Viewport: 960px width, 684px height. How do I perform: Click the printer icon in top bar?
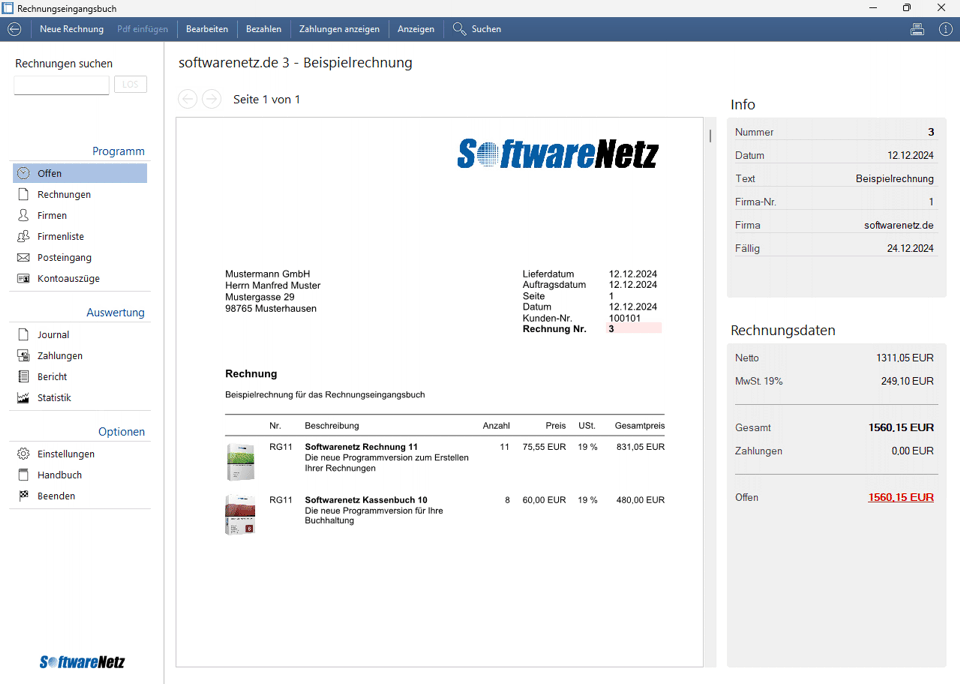[x=917, y=29]
